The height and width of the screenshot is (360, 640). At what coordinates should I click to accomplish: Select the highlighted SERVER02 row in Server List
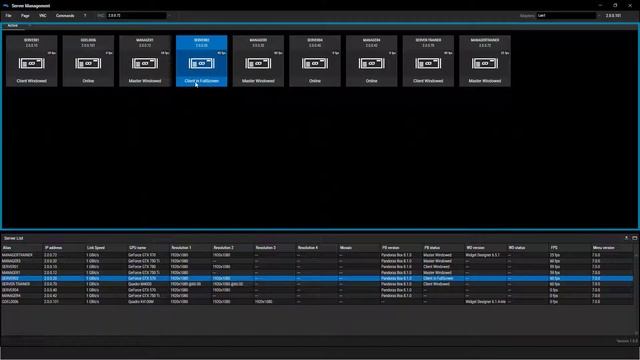pyautogui.click(x=317, y=278)
